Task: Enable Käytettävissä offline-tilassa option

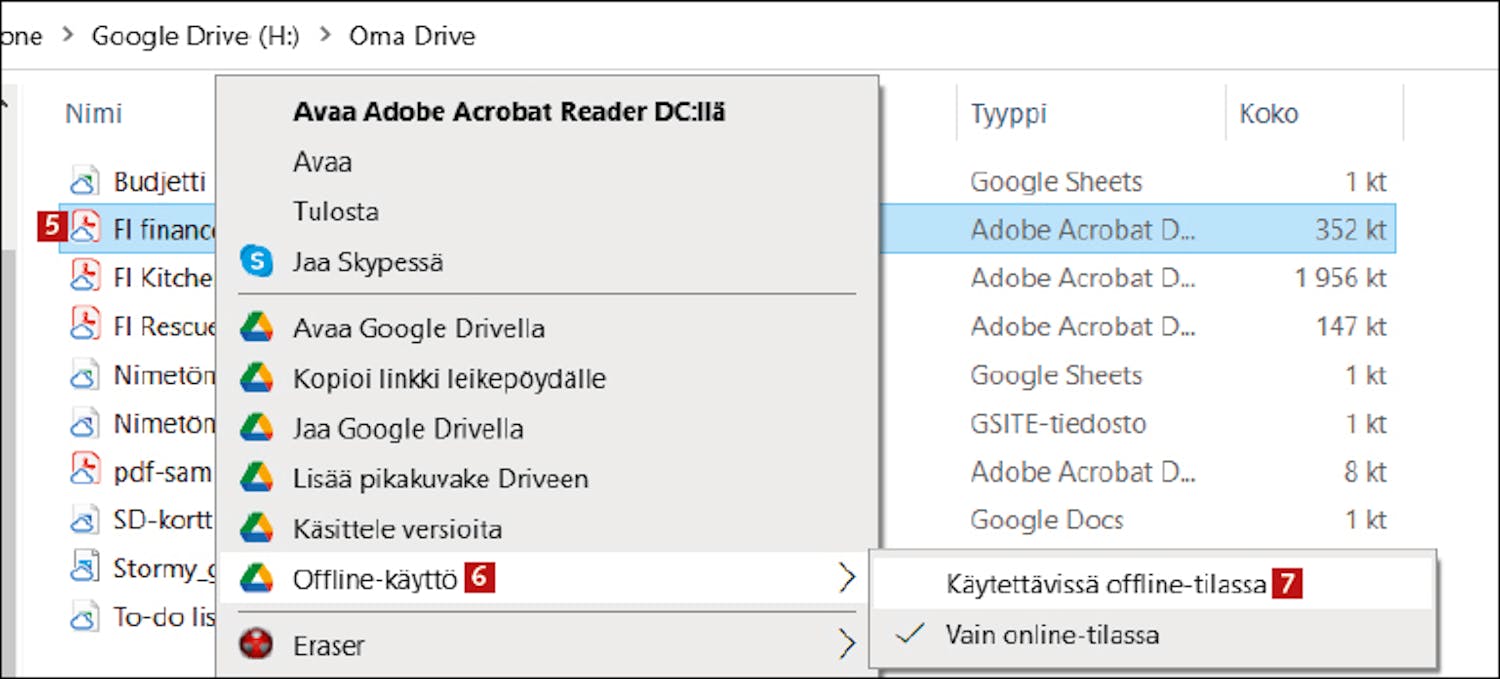Action: (x=1106, y=585)
